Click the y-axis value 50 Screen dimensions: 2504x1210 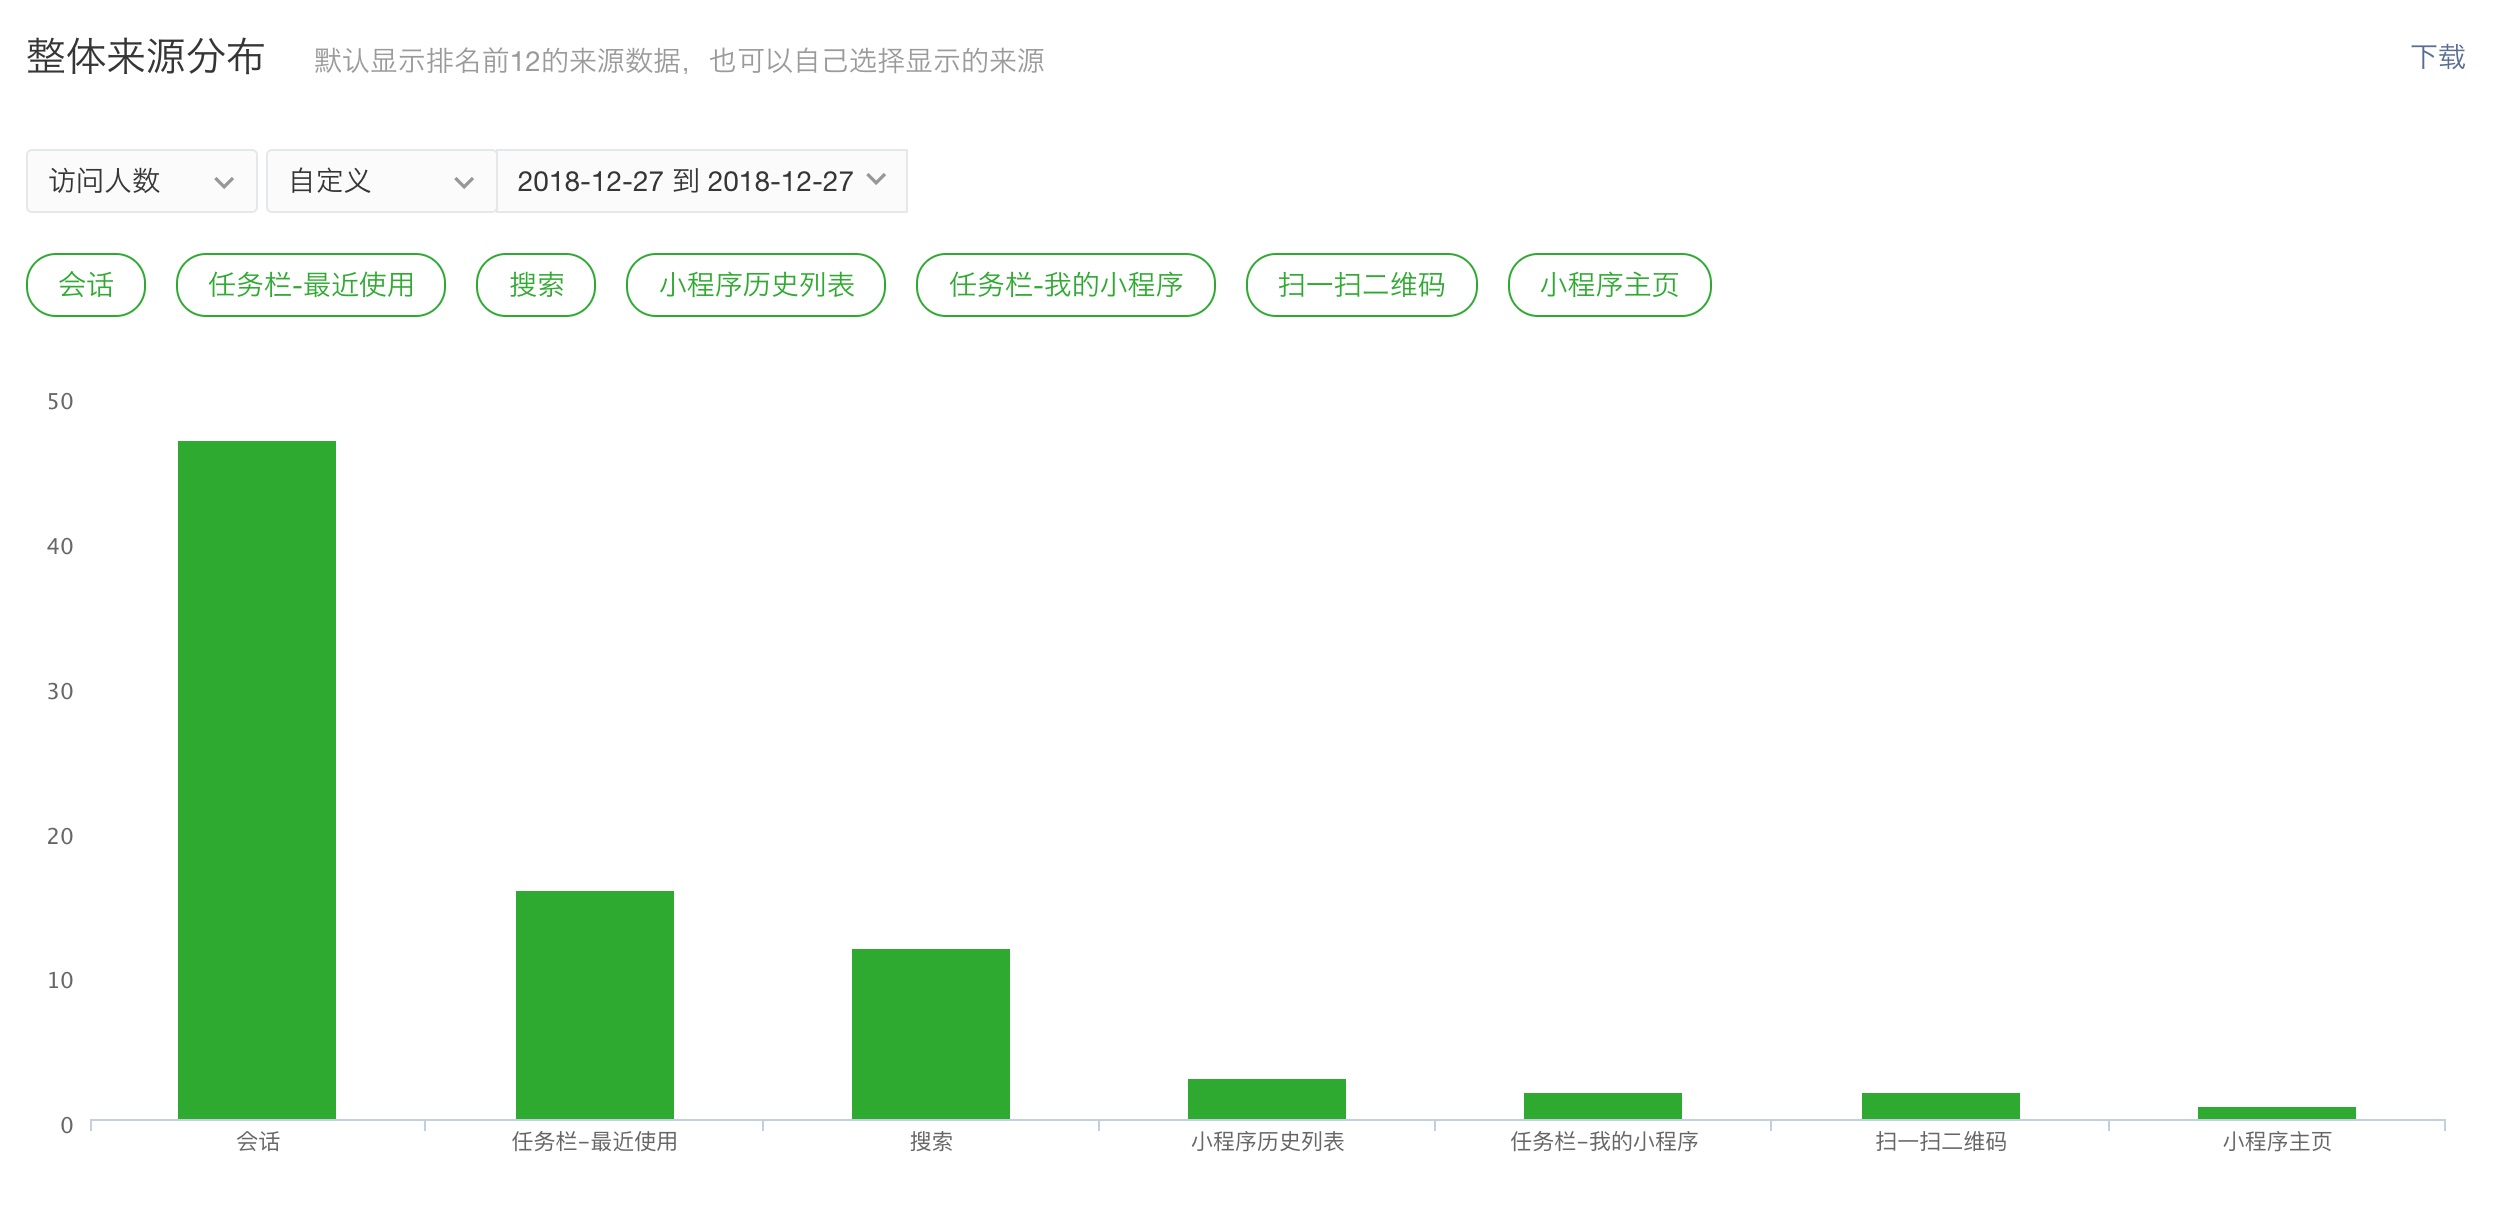[60, 402]
